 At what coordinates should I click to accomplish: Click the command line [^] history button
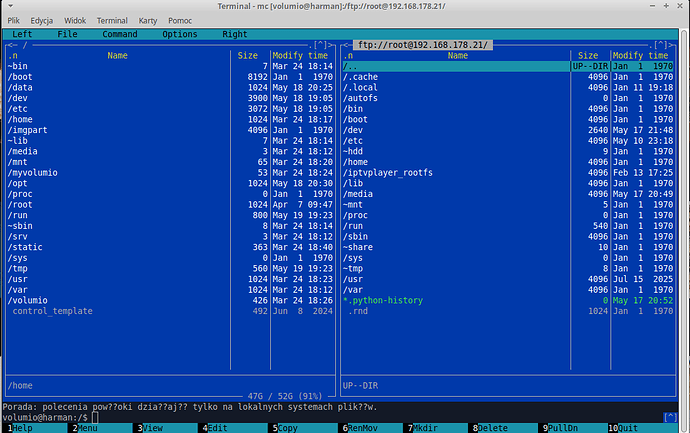click(670, 418)
